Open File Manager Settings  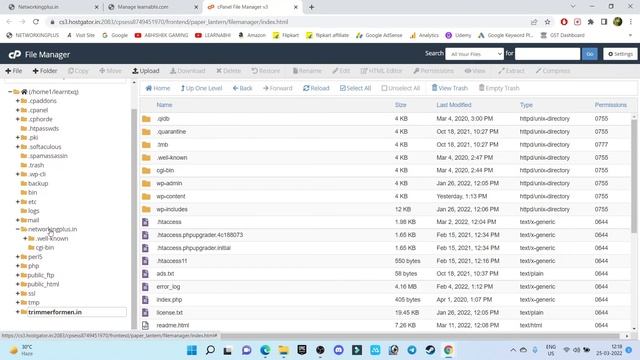click(x=620, y=54)
